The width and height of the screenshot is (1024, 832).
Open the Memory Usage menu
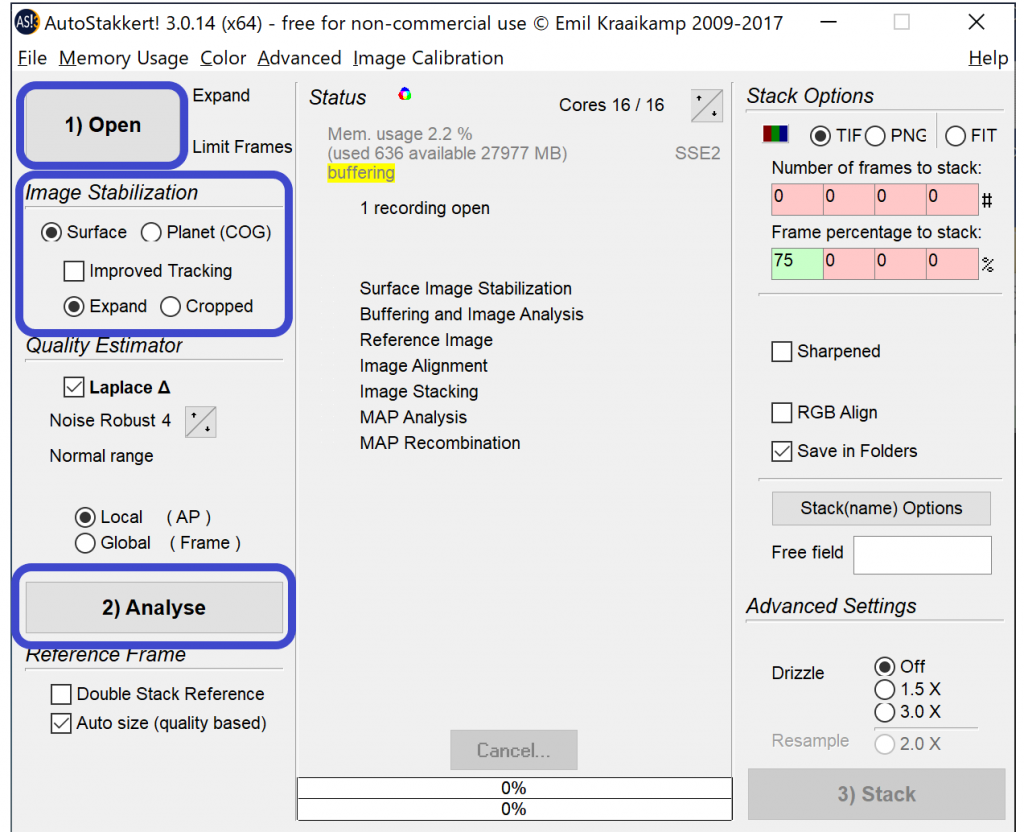(x=123, y=58)
